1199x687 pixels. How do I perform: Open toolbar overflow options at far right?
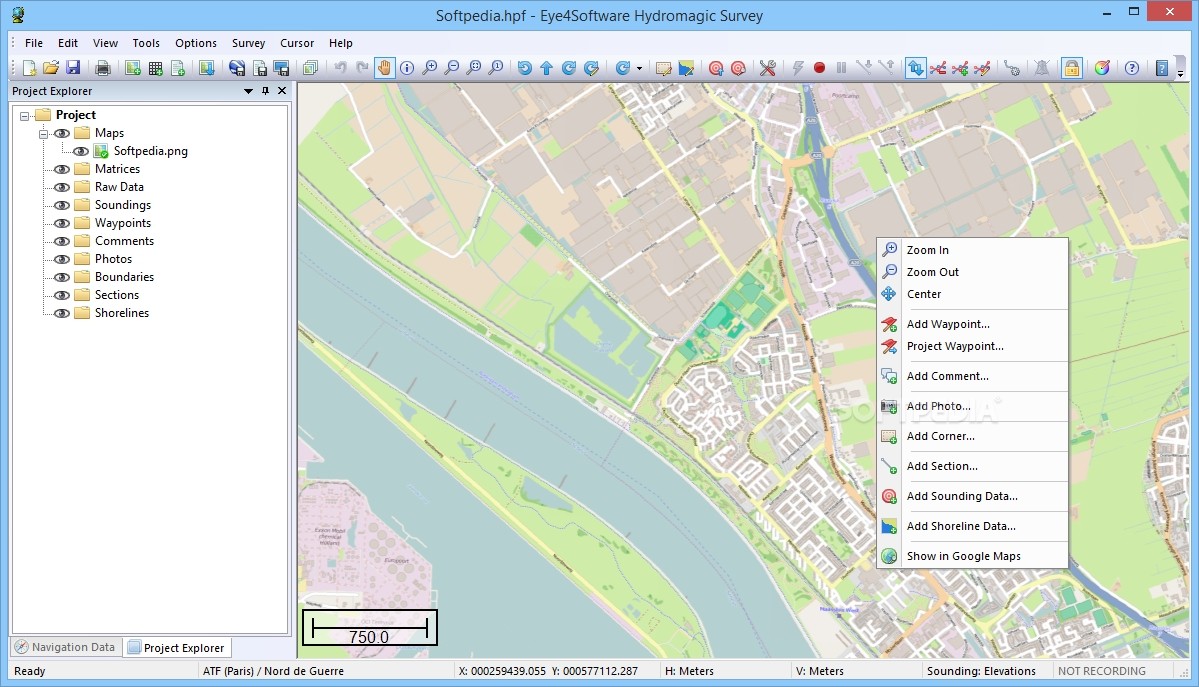coord(1181,73)
